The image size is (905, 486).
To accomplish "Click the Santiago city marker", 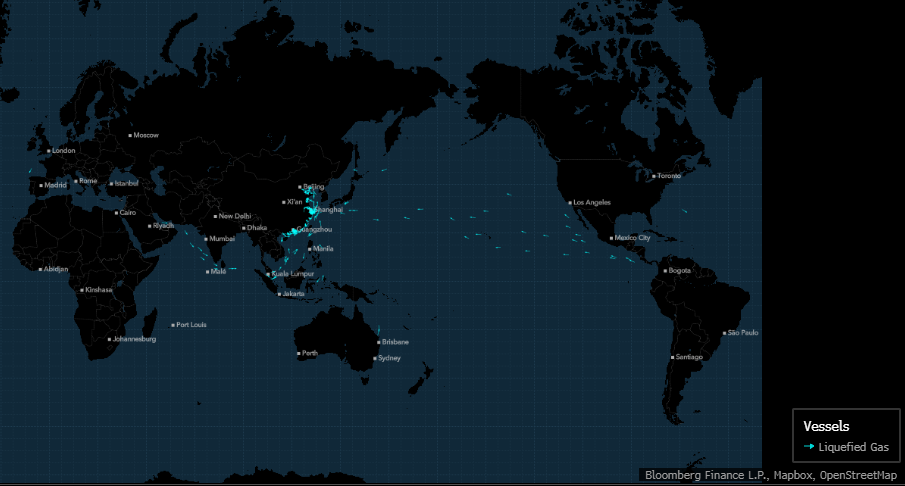I will tap(672, 357).
